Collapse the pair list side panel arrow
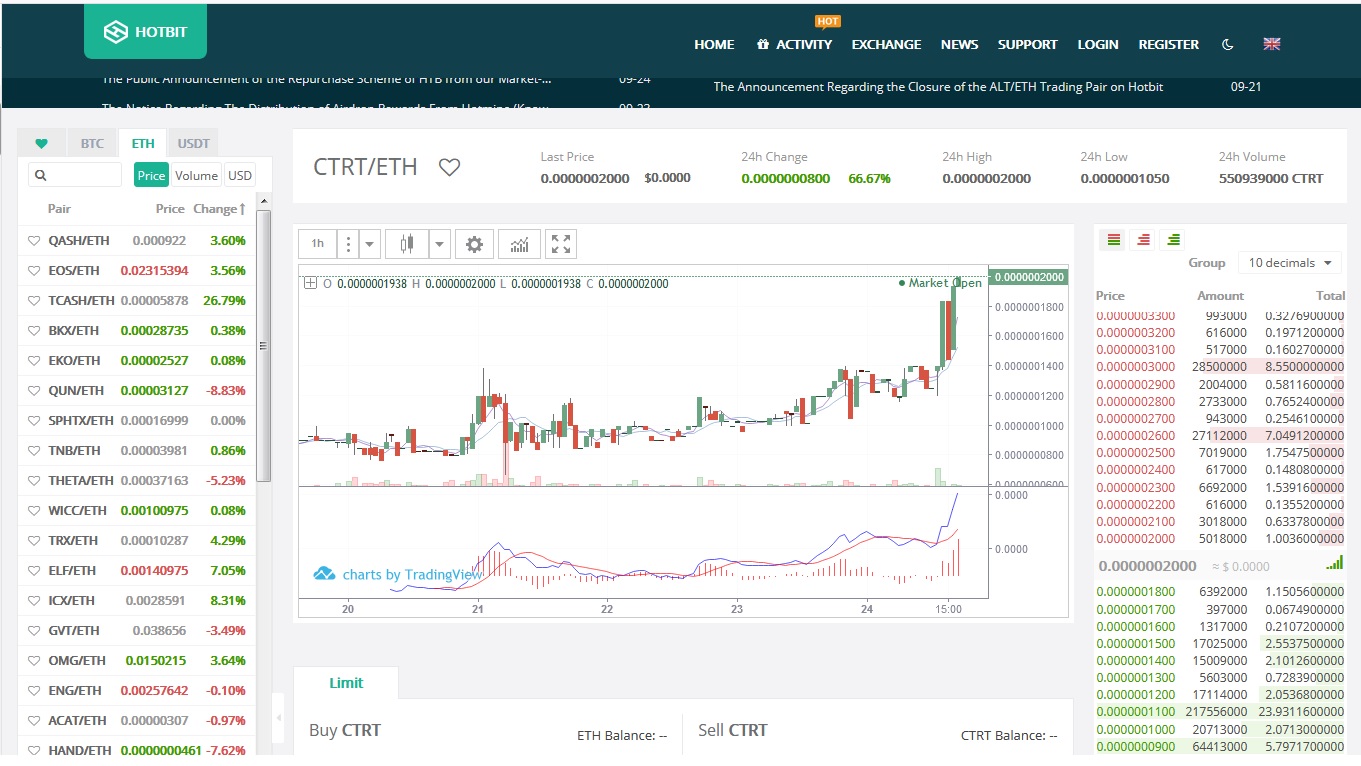The width and height of the screenshot is (1361, 766). [x=278, y=718]
